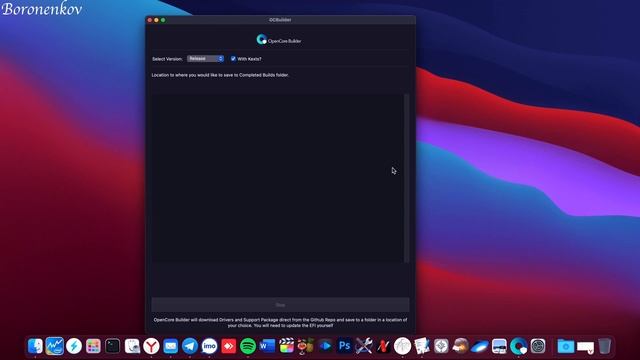Screen dimensions: 640x360
Task: Open the blue folder in the dock
Action: (566, 346)
